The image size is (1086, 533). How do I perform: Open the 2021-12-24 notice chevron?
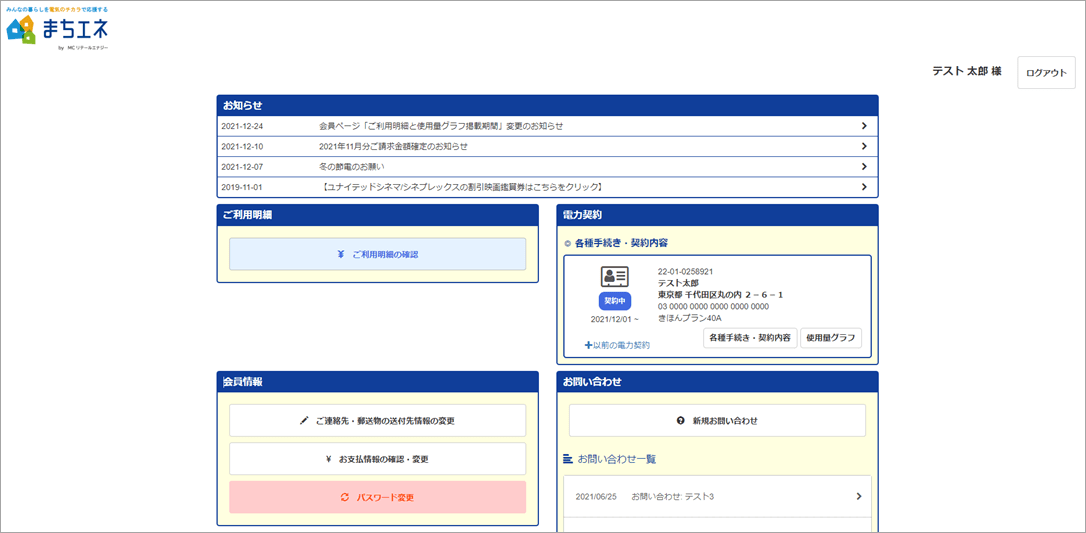pyautogui.click(x=864, y=126)
